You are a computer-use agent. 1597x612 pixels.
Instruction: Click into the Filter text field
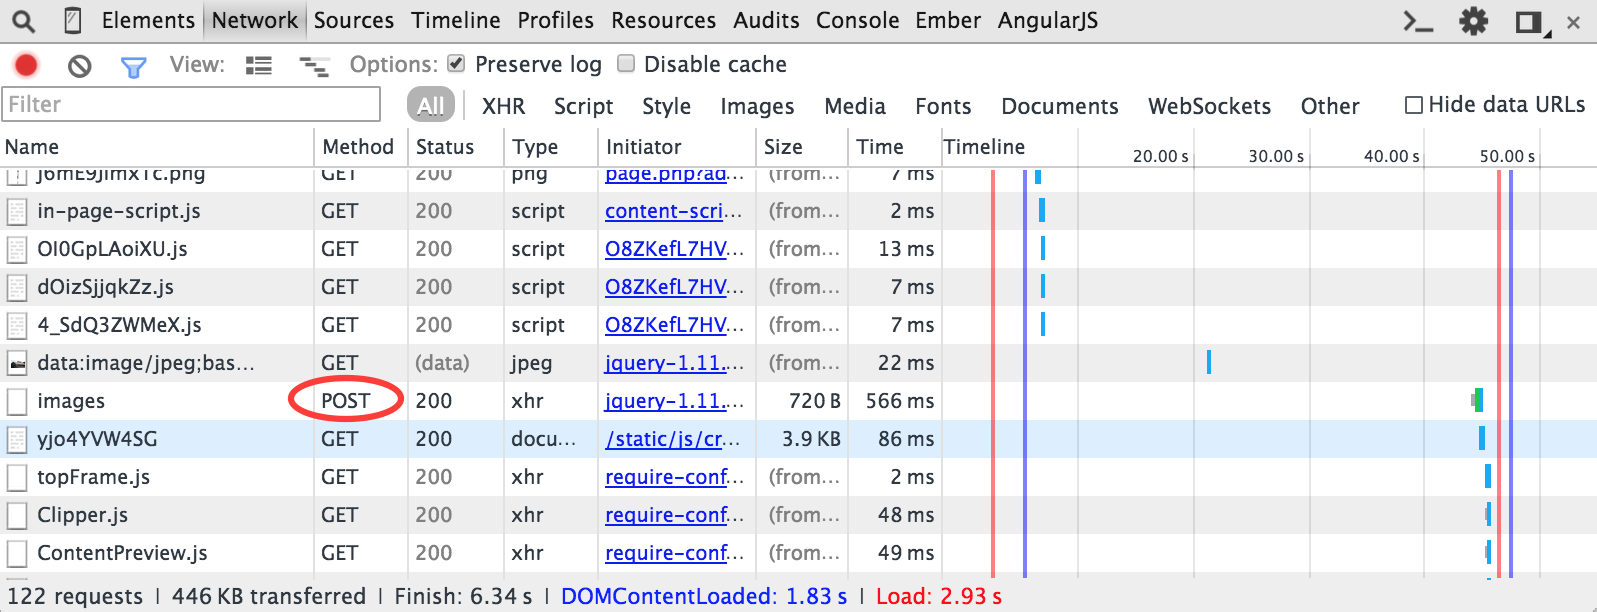point(192,104)
